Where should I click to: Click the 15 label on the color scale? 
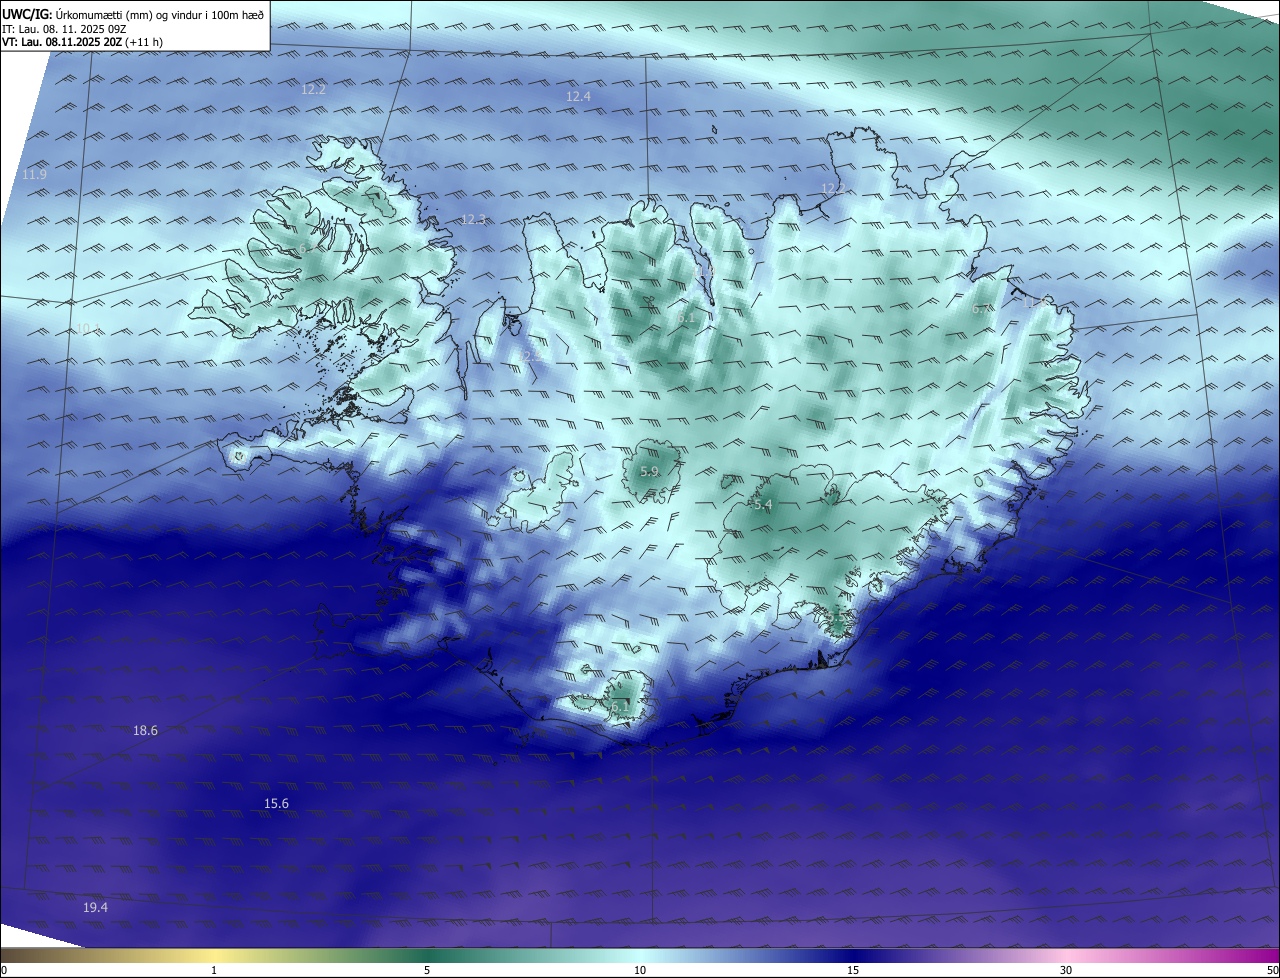coord(853,971)
